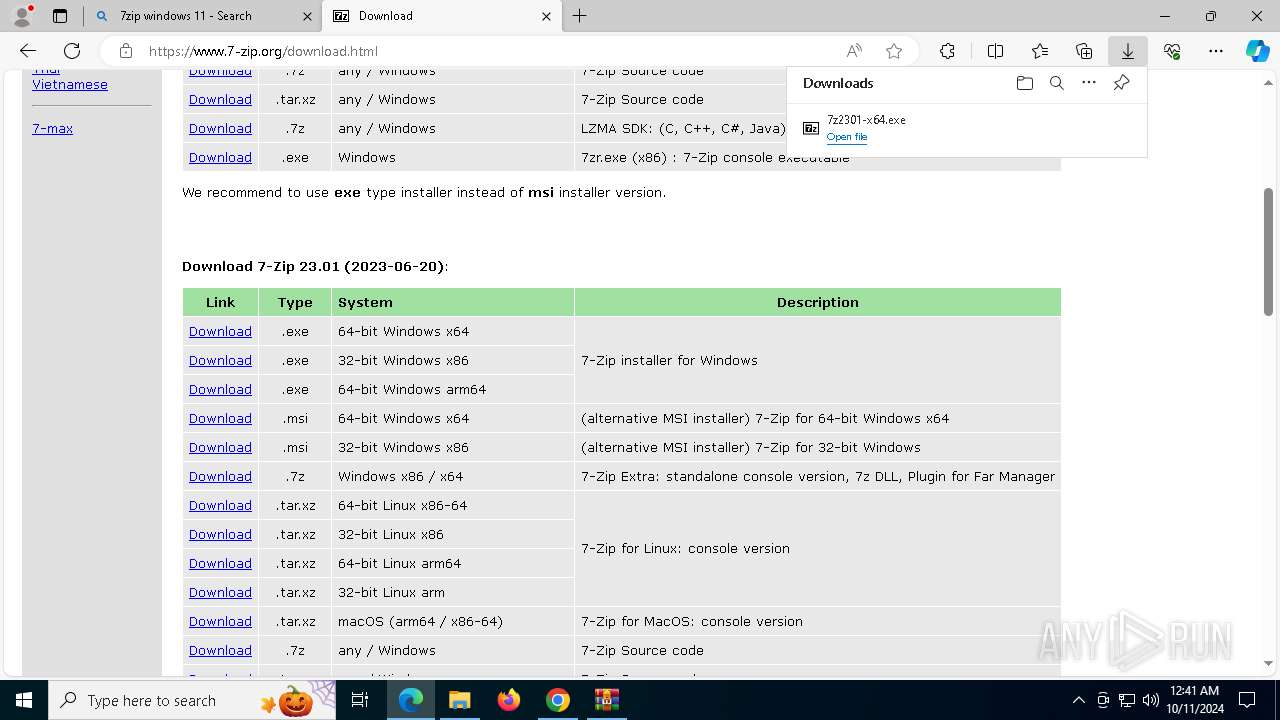Open Edge Settings and more menu
Image resolution: width=1280 pixels, height=720 pixels.
tap(1216, 51)
